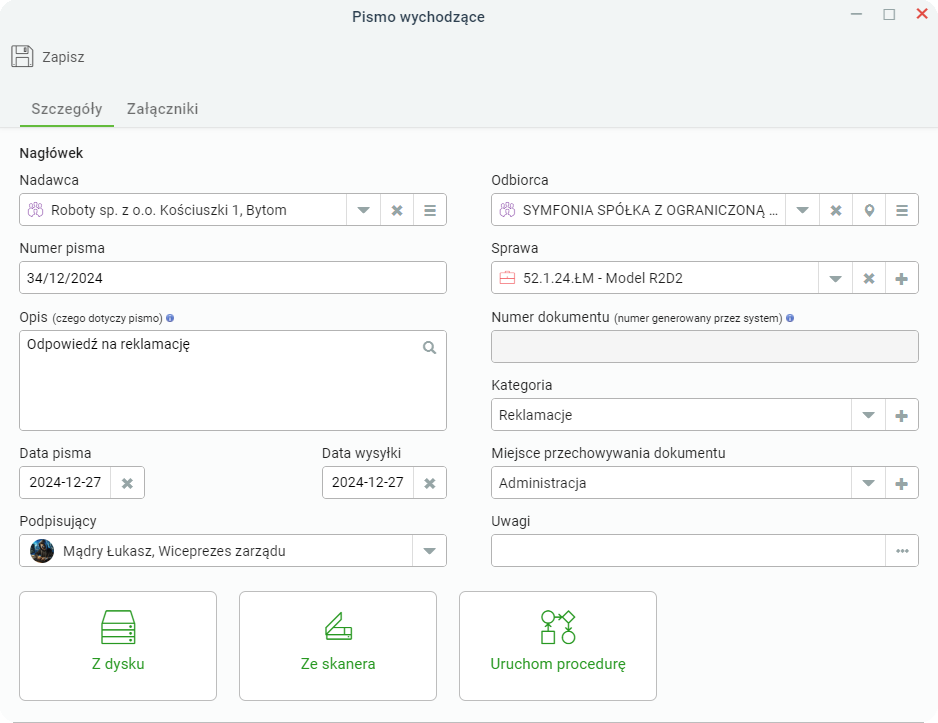Expand the Sprawa dropdown arrow
This screenshot has height=723, width=938.
[x=835, y=278]
